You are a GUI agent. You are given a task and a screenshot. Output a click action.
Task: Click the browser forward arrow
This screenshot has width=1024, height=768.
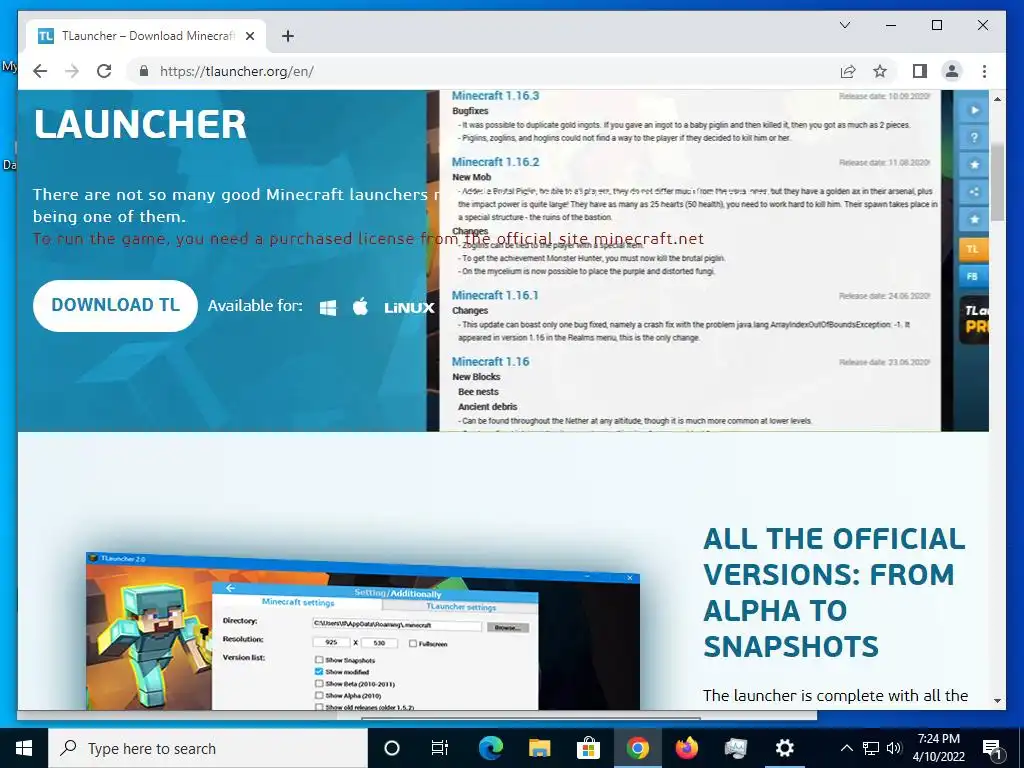pyautogui.click(x=72, y=71)
